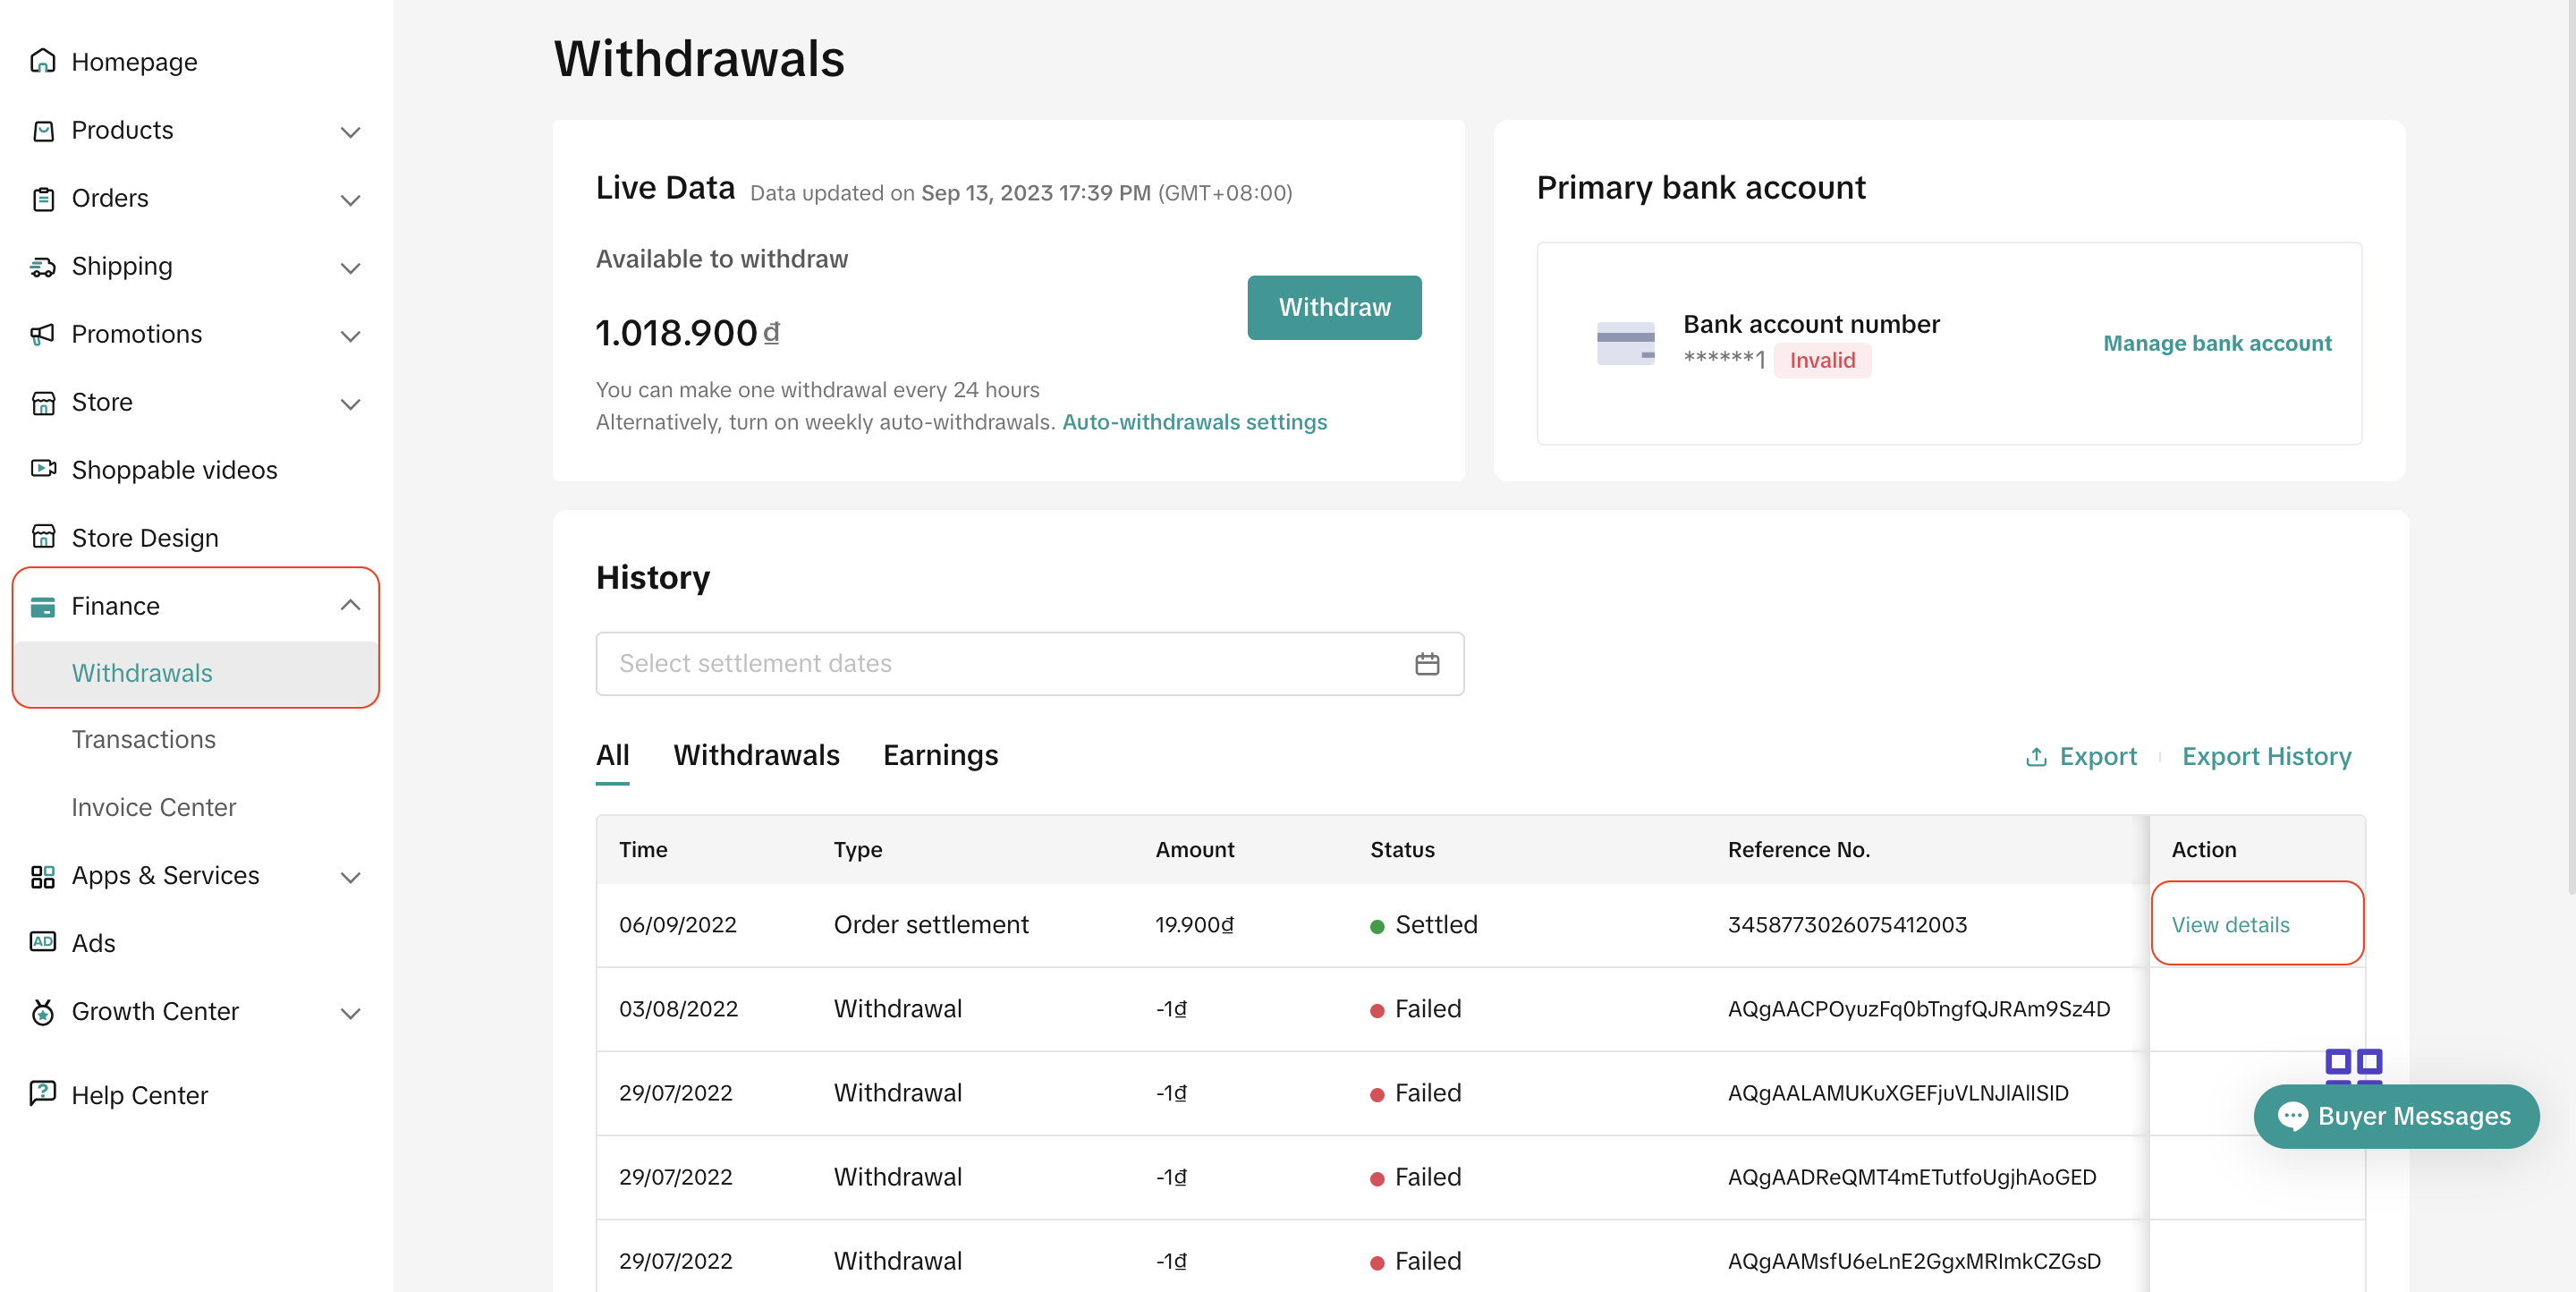Click the Help Center question icon
The height and width of the screenshot is (1292, 2576).
click(x=43, y=1094)
